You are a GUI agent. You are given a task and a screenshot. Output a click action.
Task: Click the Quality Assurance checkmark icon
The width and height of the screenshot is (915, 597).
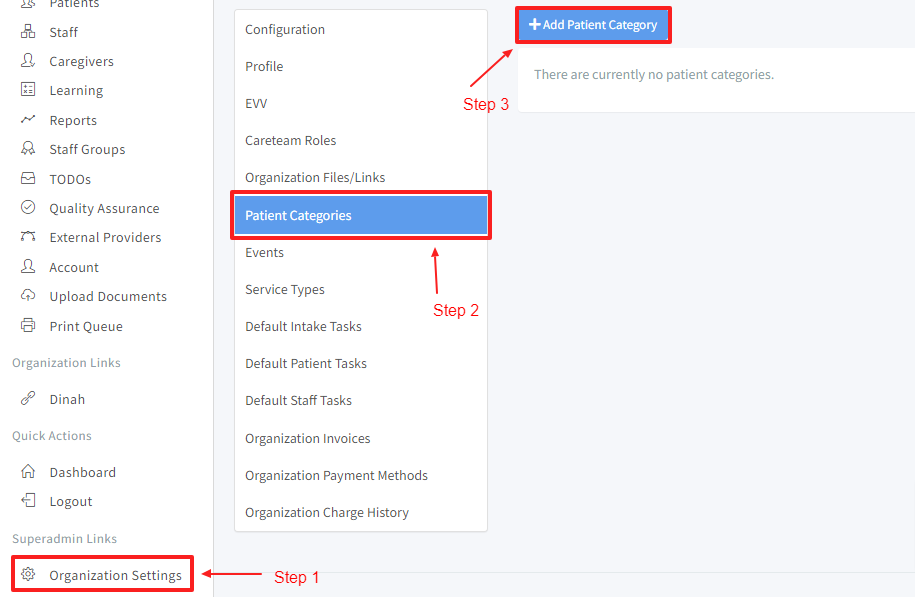(28, 208)
